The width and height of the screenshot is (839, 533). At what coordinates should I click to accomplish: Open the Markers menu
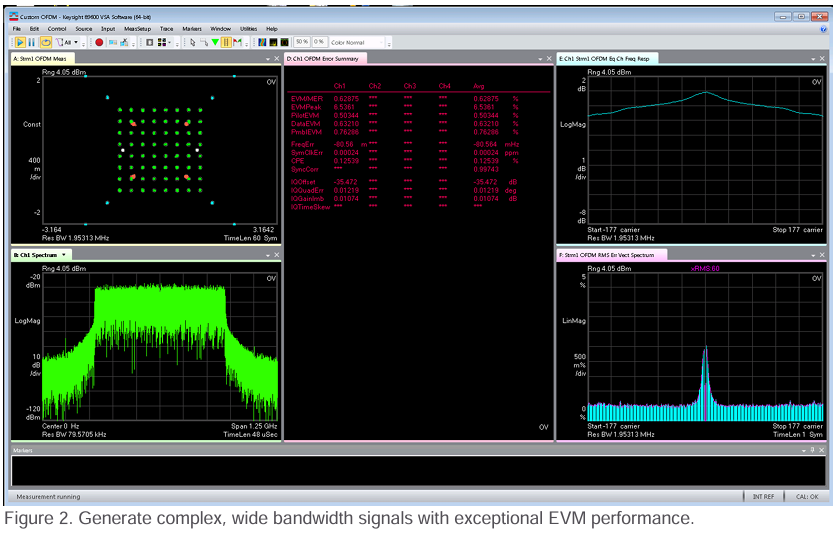pyautogui.click(x=192, y=29)
